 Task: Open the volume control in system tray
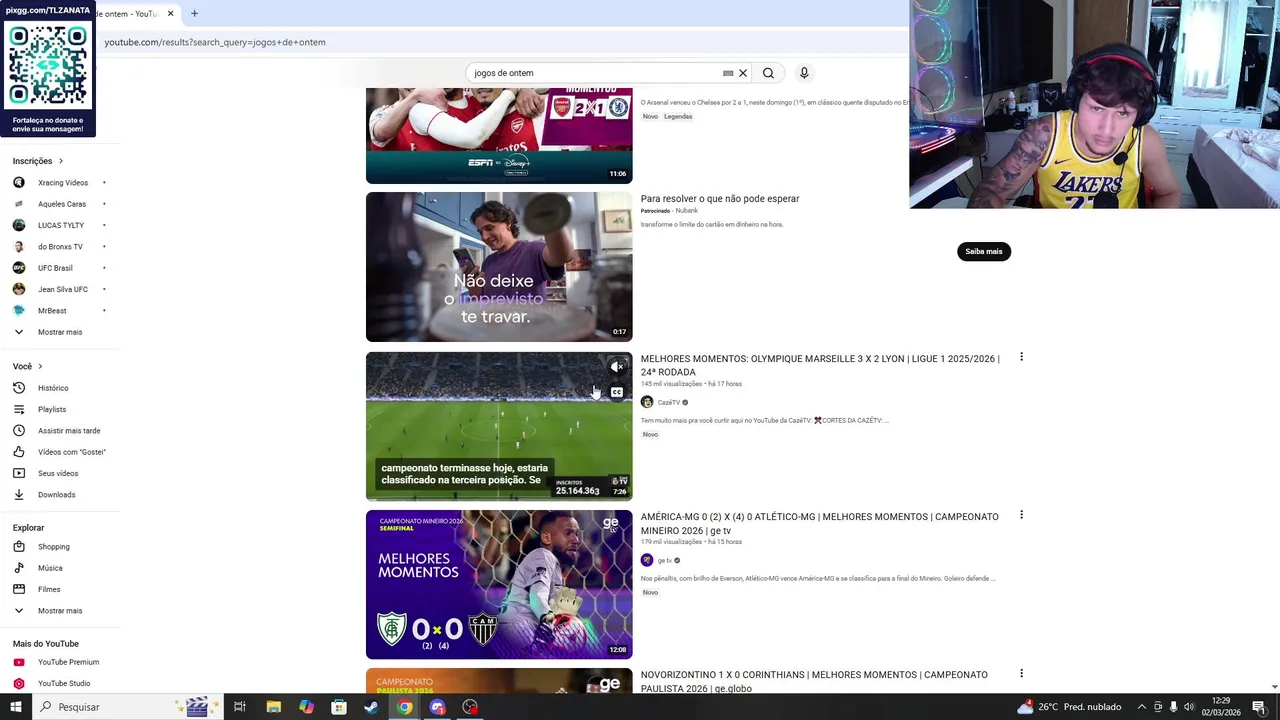coord(1190,707)
